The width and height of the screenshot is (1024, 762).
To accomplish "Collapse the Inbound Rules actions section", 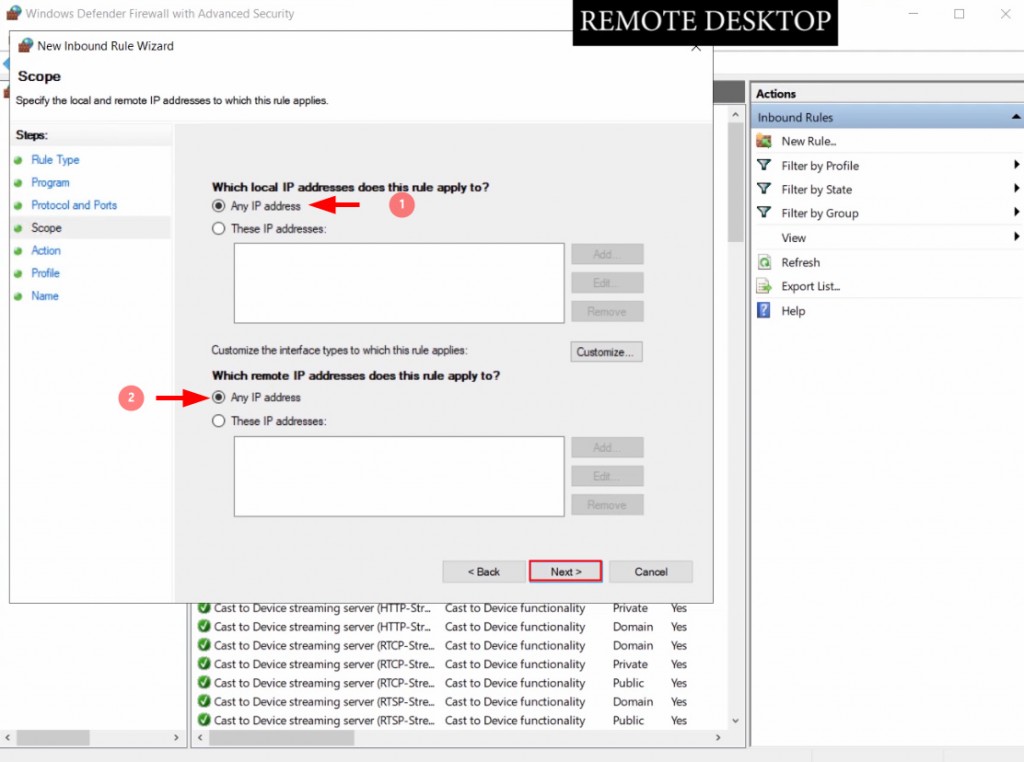I will 1016,117.
